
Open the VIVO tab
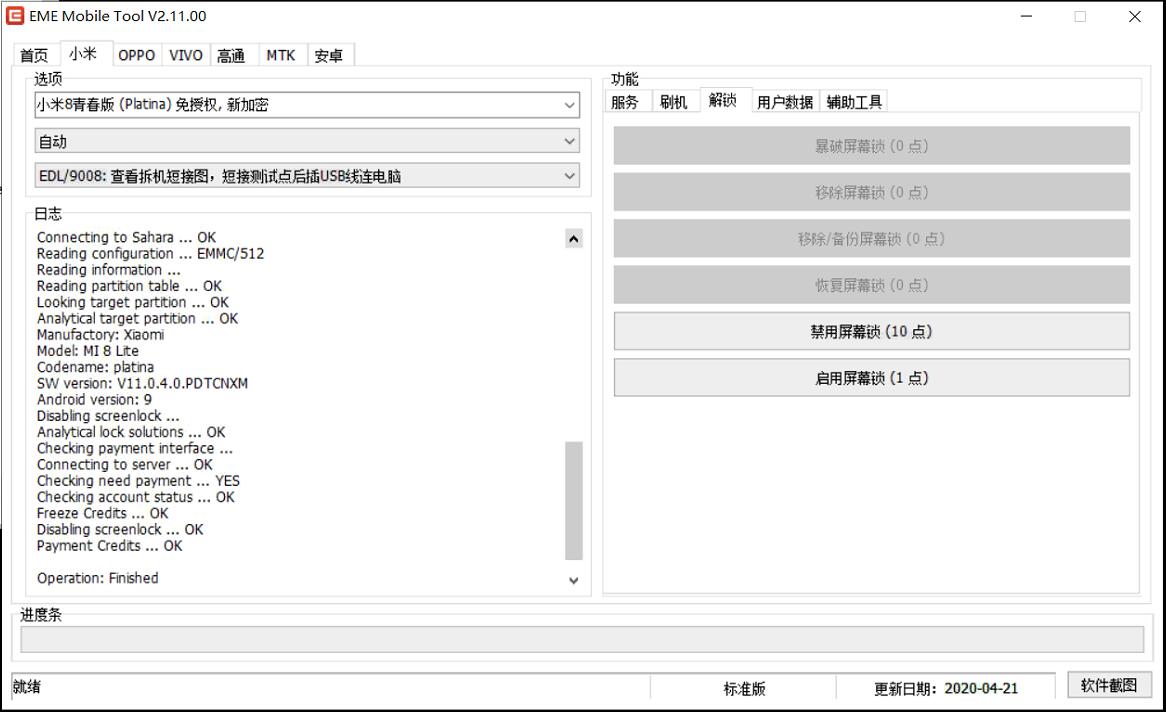tap(186, 55)
